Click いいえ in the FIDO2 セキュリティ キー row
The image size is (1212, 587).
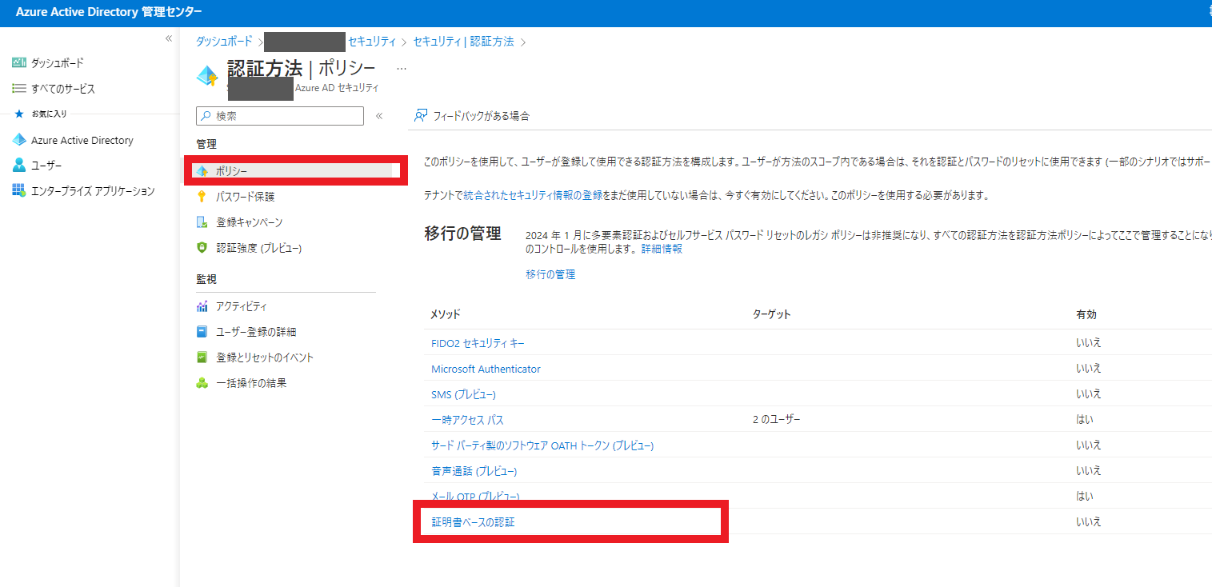click(1088, 343)
